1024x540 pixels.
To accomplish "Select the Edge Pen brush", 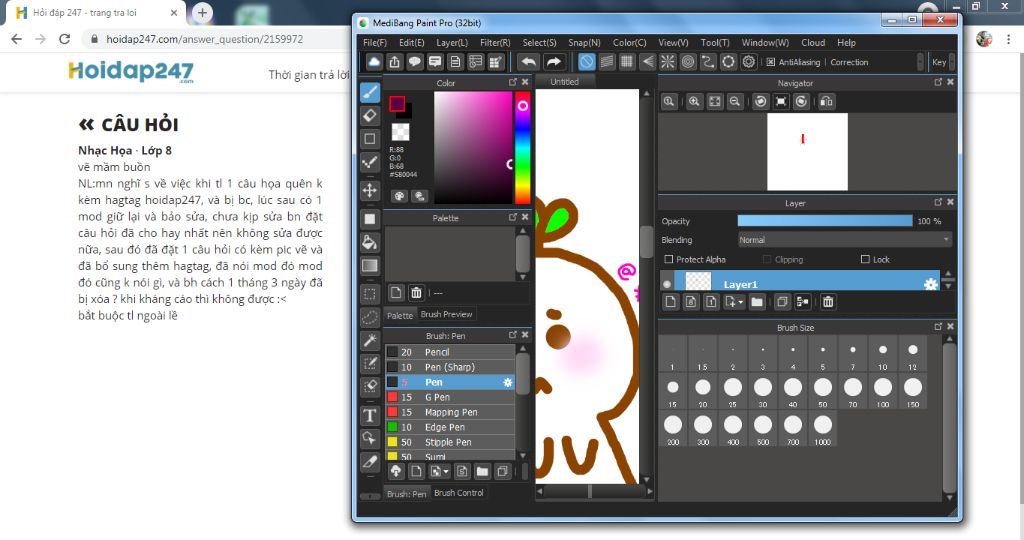I will coord(450,427).
